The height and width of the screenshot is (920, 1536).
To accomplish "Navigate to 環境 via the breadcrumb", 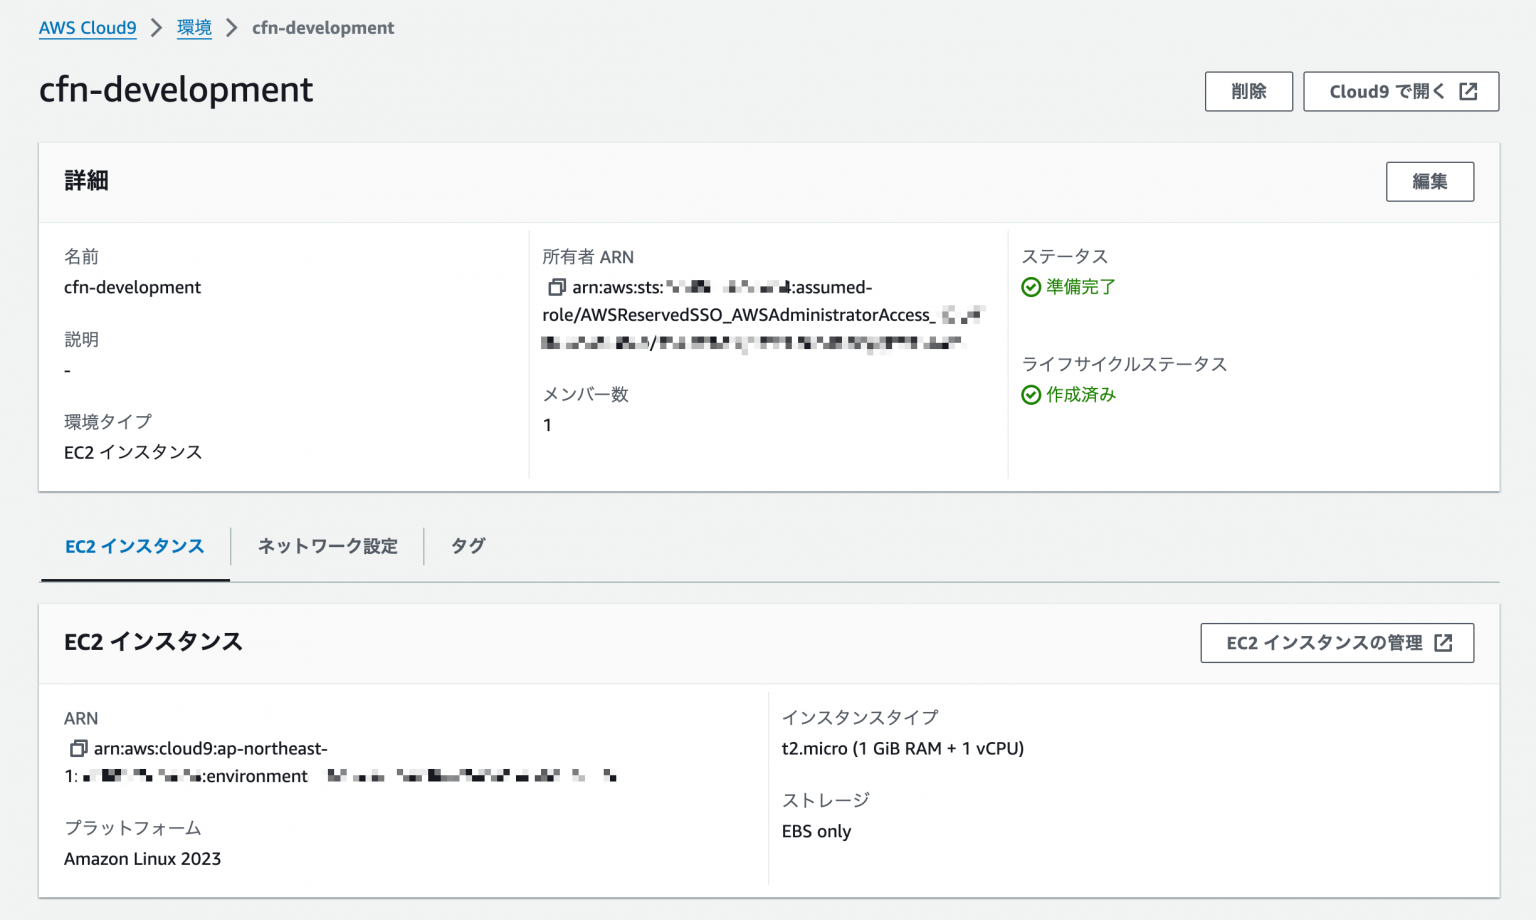I will pos(194,27).
